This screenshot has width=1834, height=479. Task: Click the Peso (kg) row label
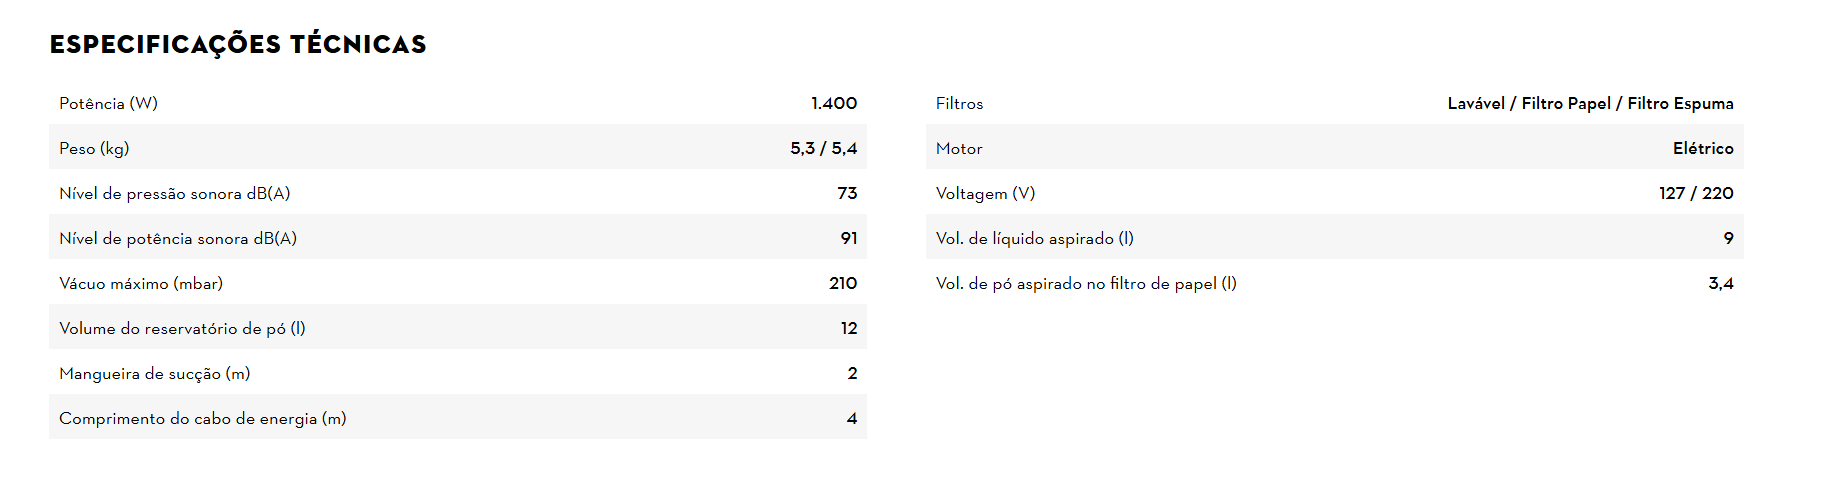point(94,148)
